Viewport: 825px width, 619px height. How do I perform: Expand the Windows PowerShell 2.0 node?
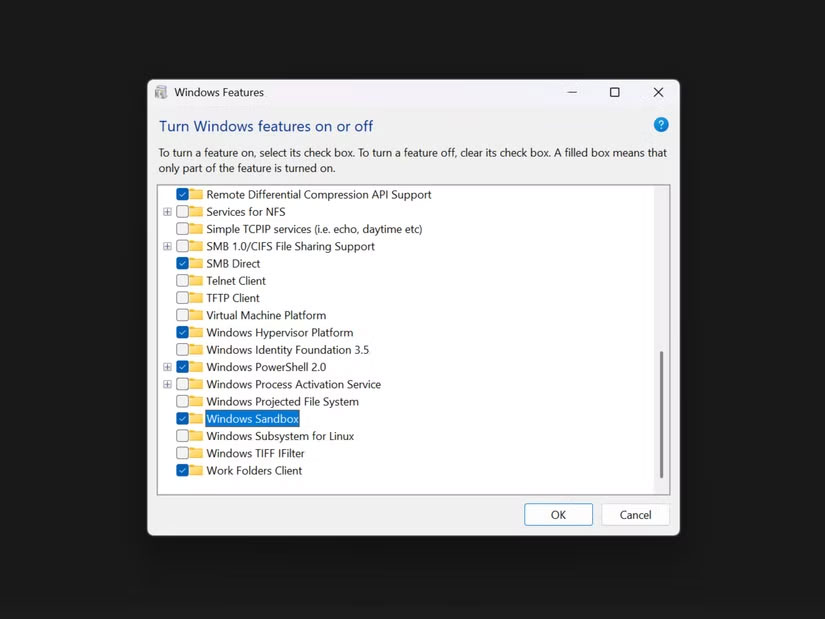[167, 367]
